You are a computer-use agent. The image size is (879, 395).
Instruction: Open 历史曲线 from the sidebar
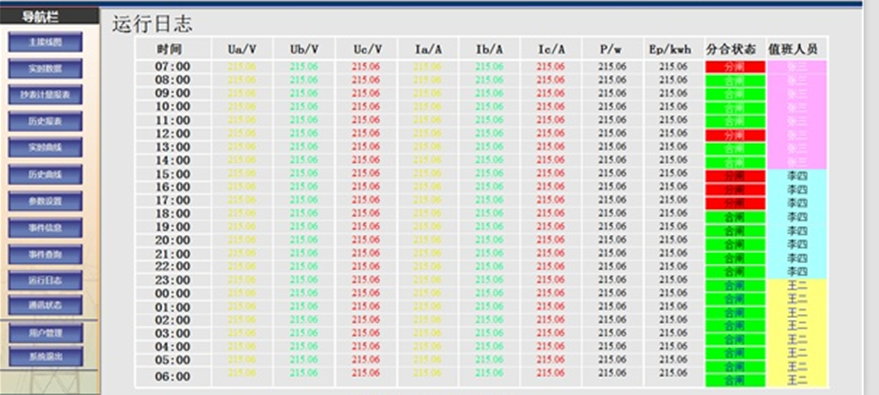tap(45, 175)
